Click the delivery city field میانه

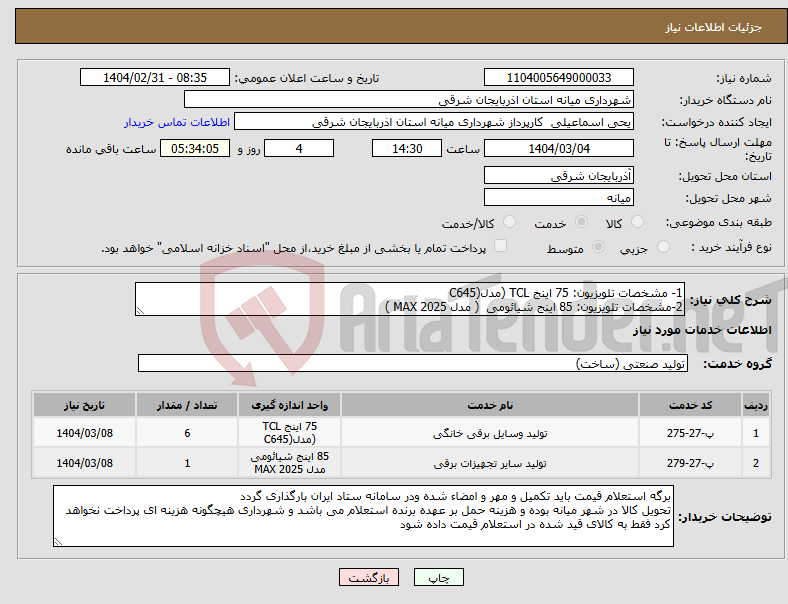(559, 197)
